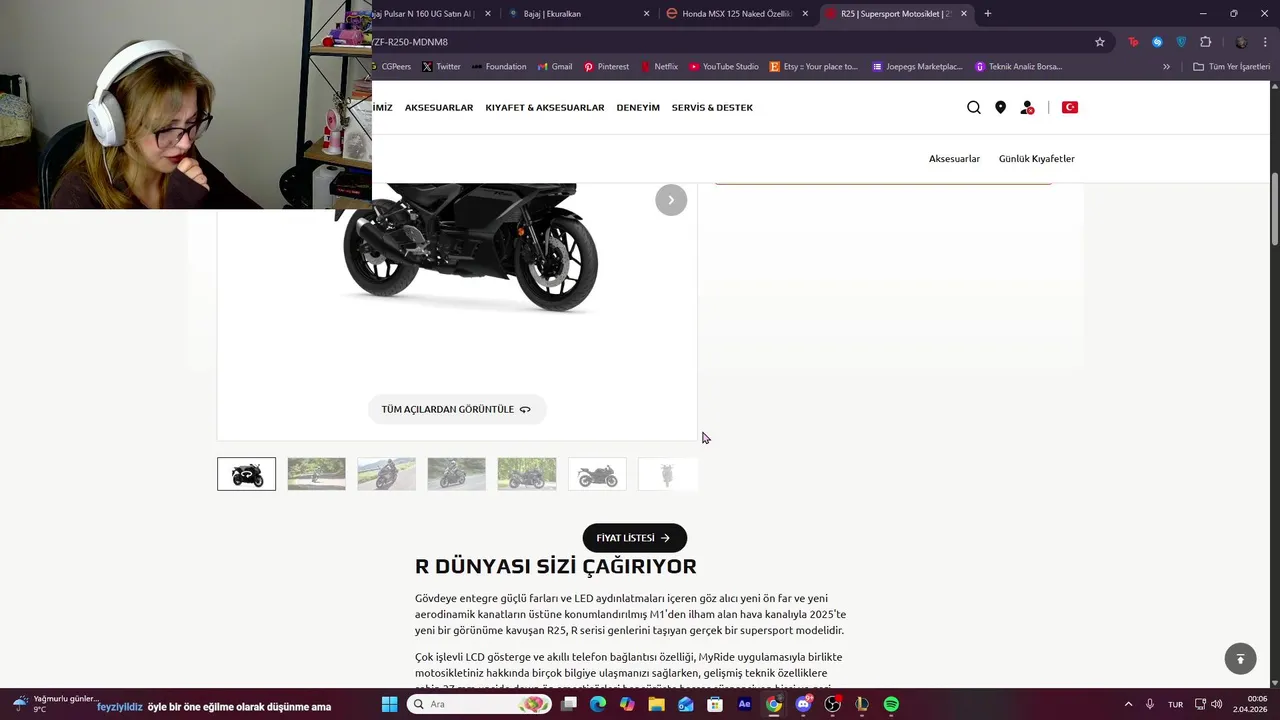Open the Pinterest bookmark
Screen dimensions: 1280x720
606,67
